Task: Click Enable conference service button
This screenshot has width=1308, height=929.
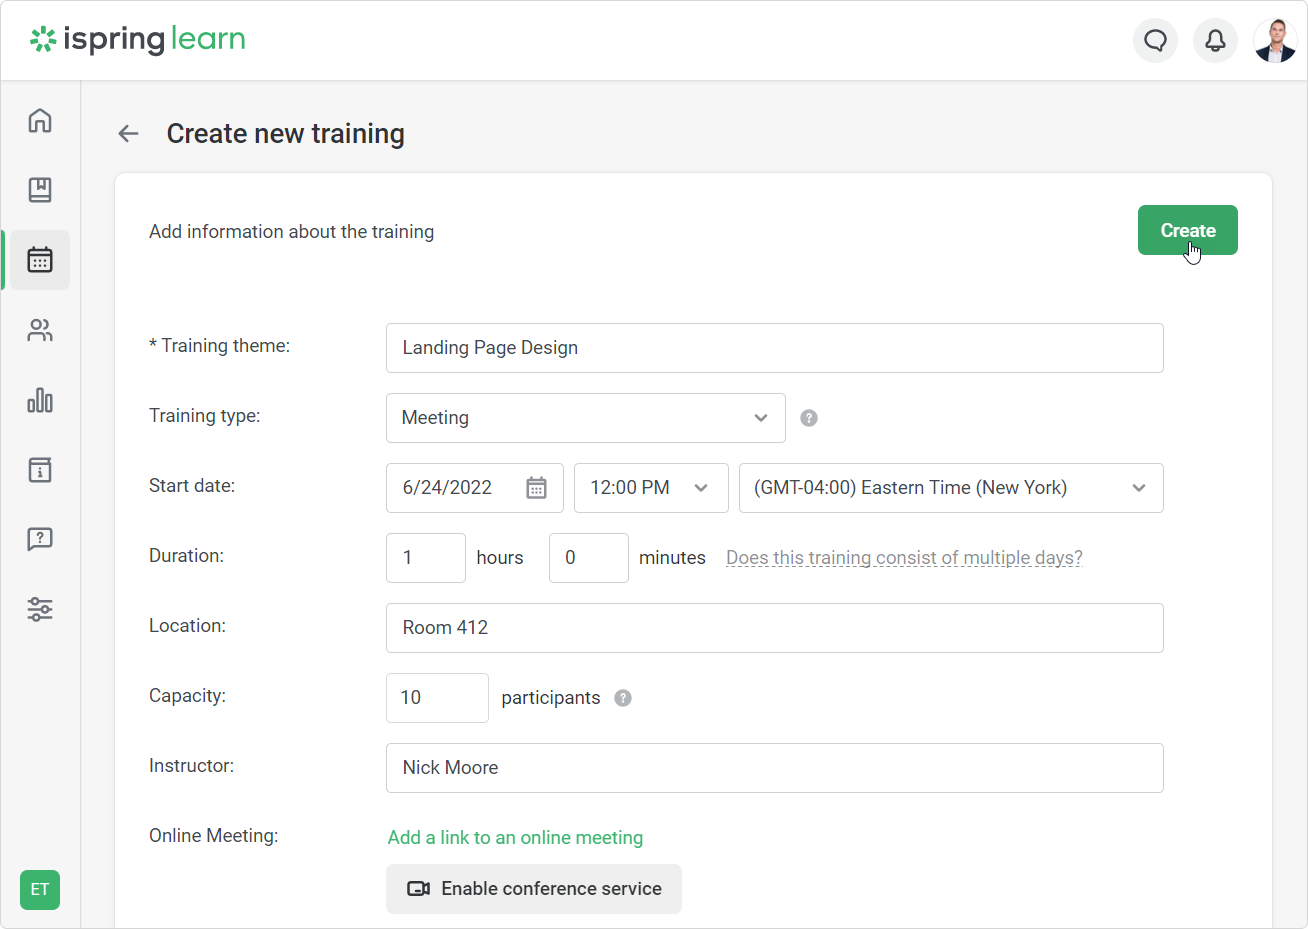Action: 534,889
